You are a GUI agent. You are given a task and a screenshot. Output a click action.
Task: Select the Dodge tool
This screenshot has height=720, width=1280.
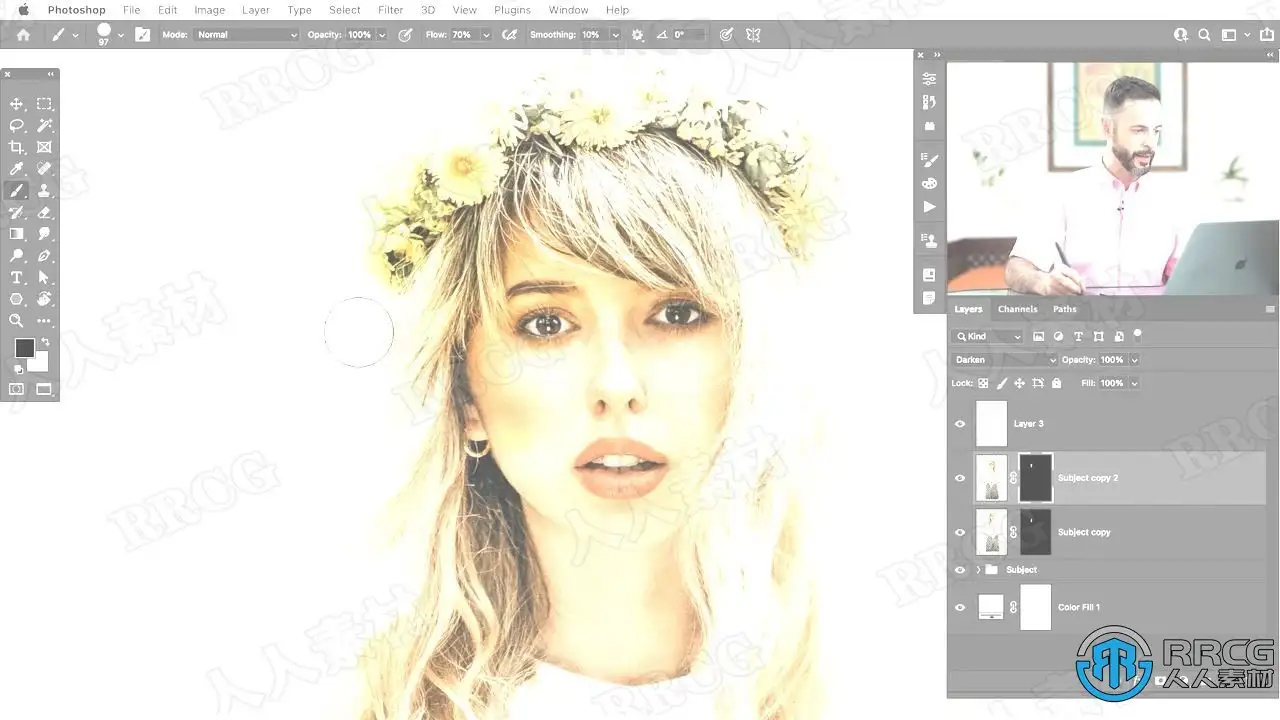point(17,256)
